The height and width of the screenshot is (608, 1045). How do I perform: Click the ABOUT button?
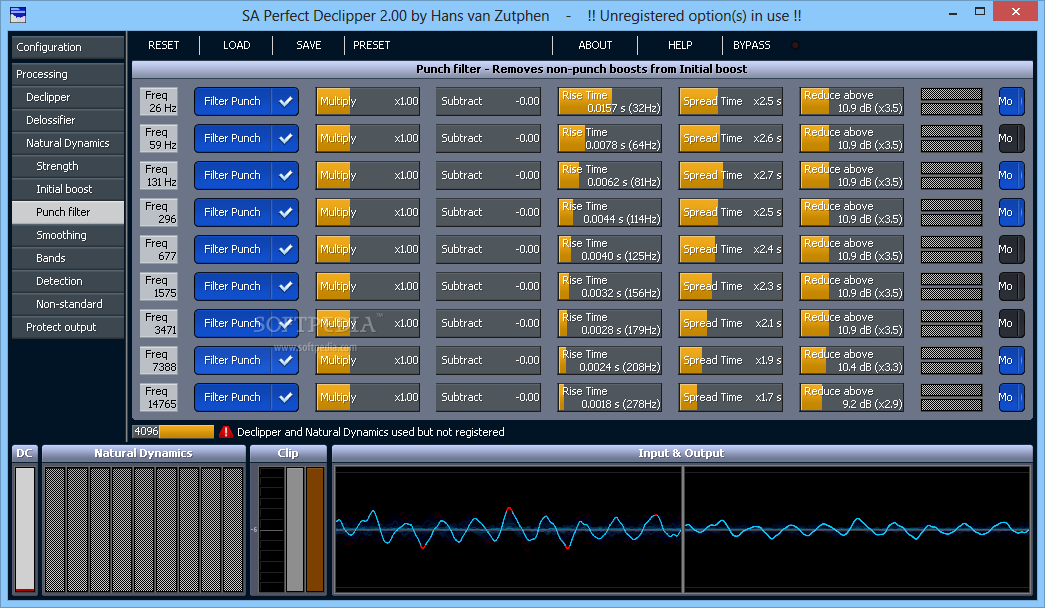click(595, 45)
